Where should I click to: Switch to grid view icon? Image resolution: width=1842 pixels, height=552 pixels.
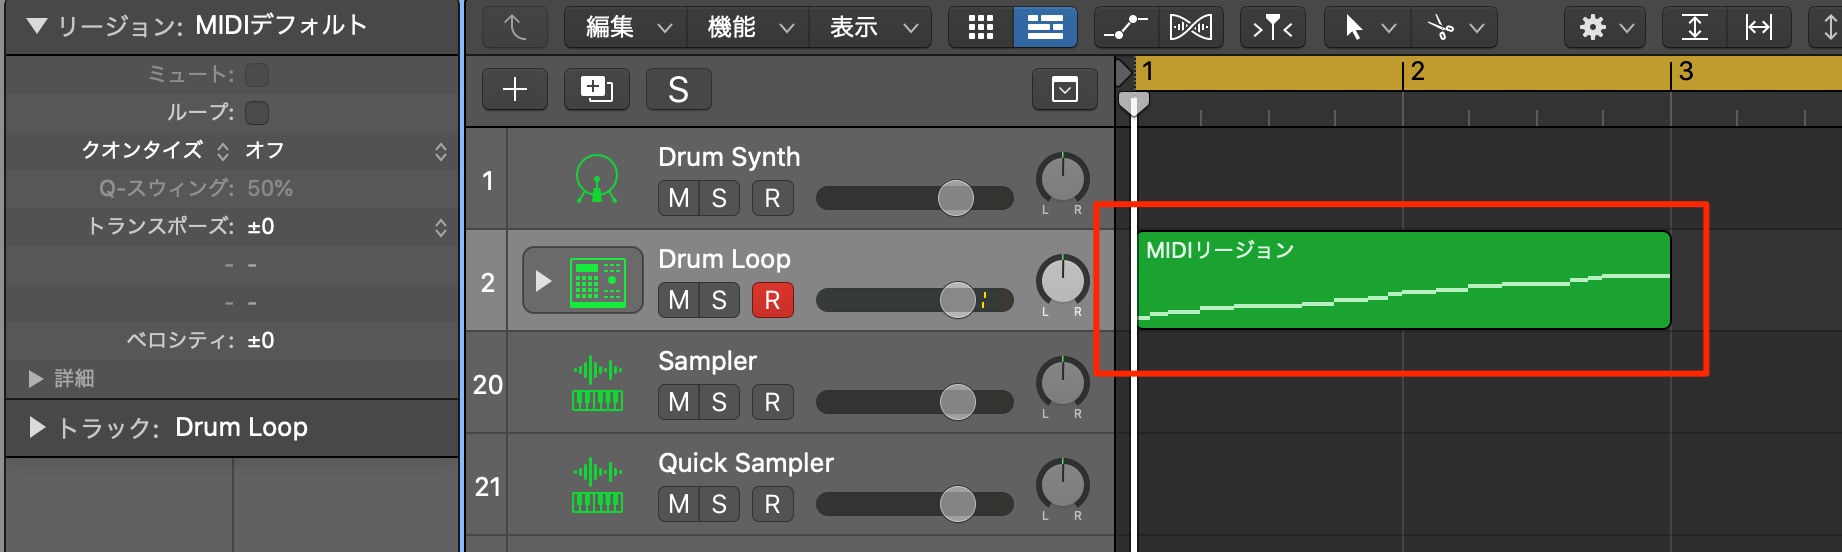coord(981,27)
